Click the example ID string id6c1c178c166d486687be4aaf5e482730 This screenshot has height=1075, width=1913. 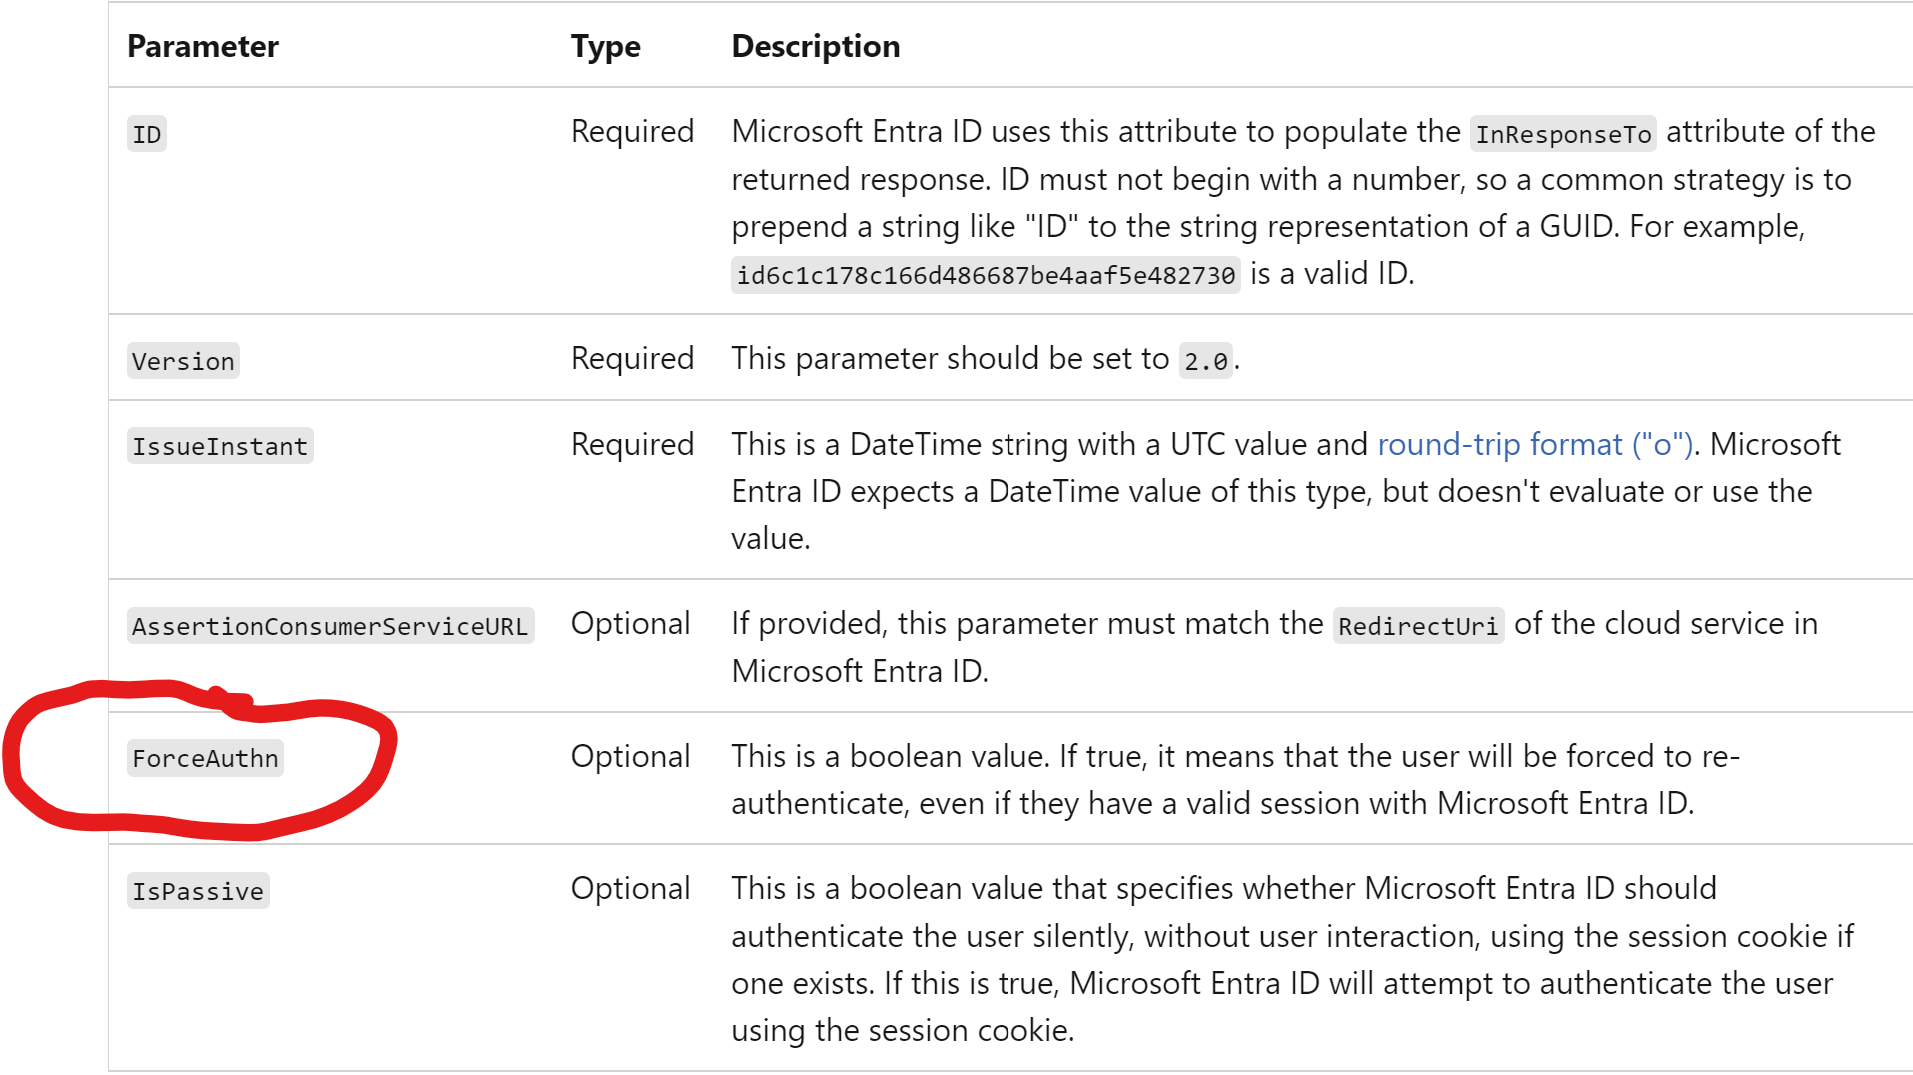(x=985, y=275)
